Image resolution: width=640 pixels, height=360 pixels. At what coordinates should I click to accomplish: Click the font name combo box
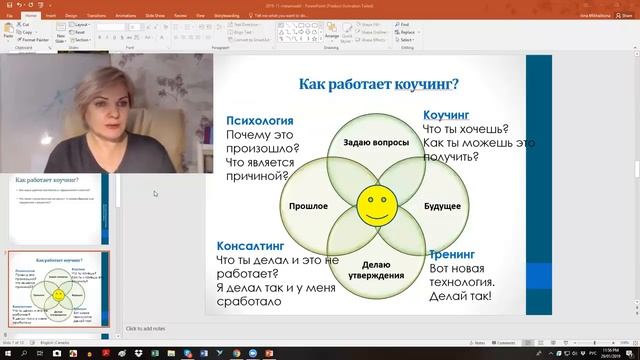click(x=111, y=27)
